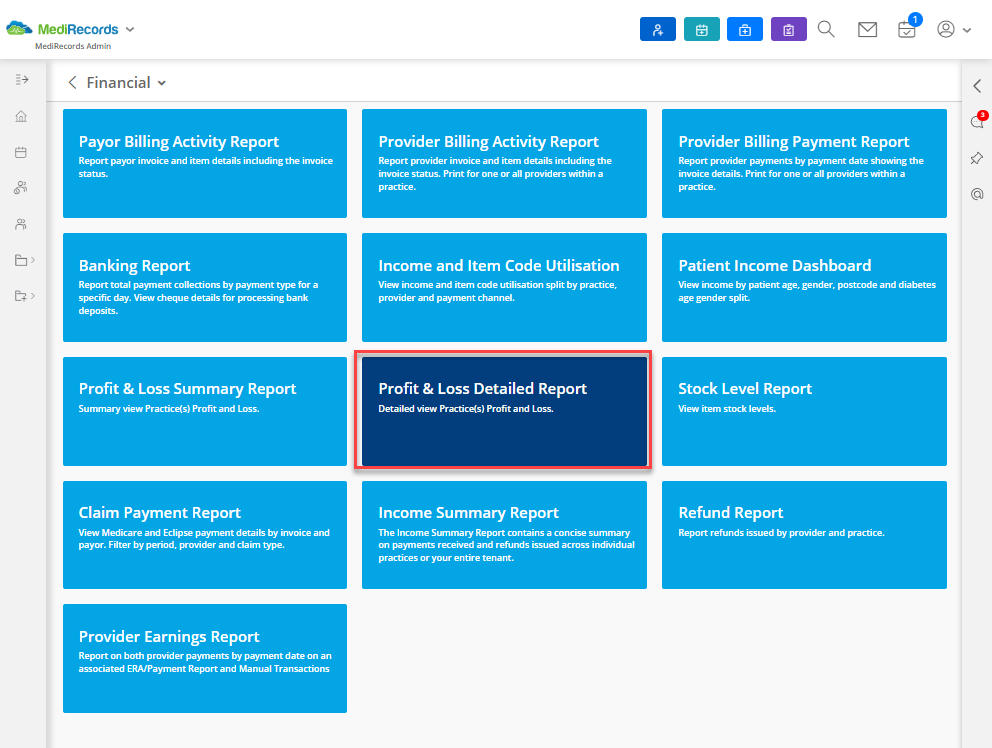The image size is (992, 748).
Task: Click the @ mentions icon
Action: (977, 194)
